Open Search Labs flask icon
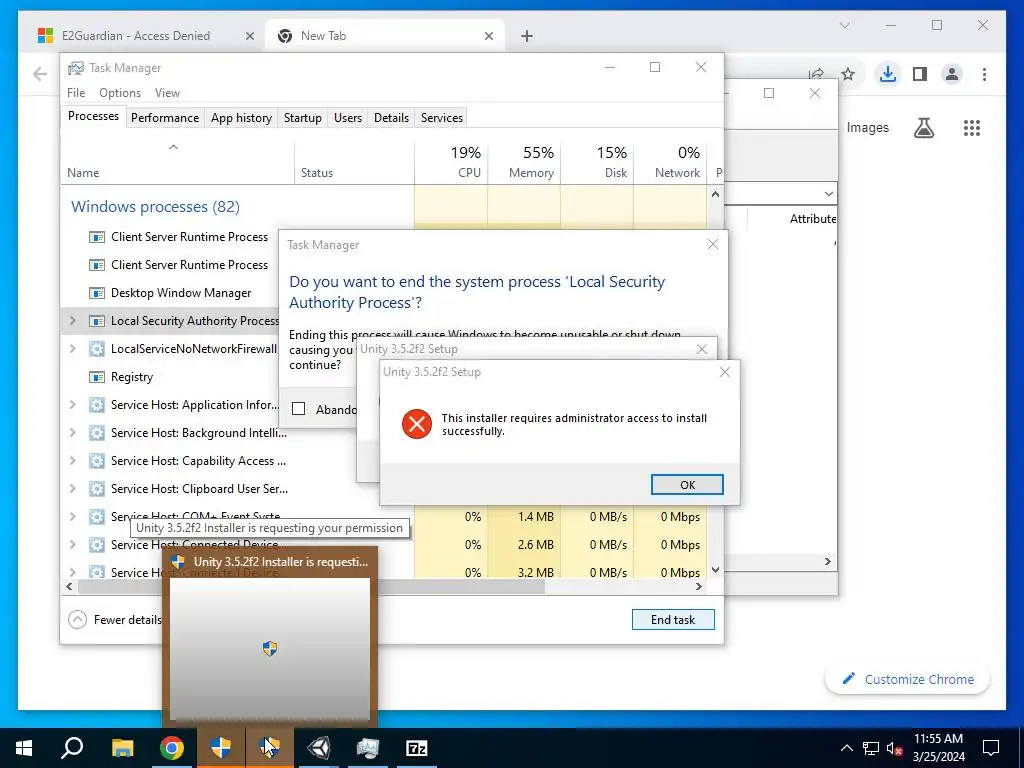Viewport: 1024px width, 768px height. click(x=923, y=128)
